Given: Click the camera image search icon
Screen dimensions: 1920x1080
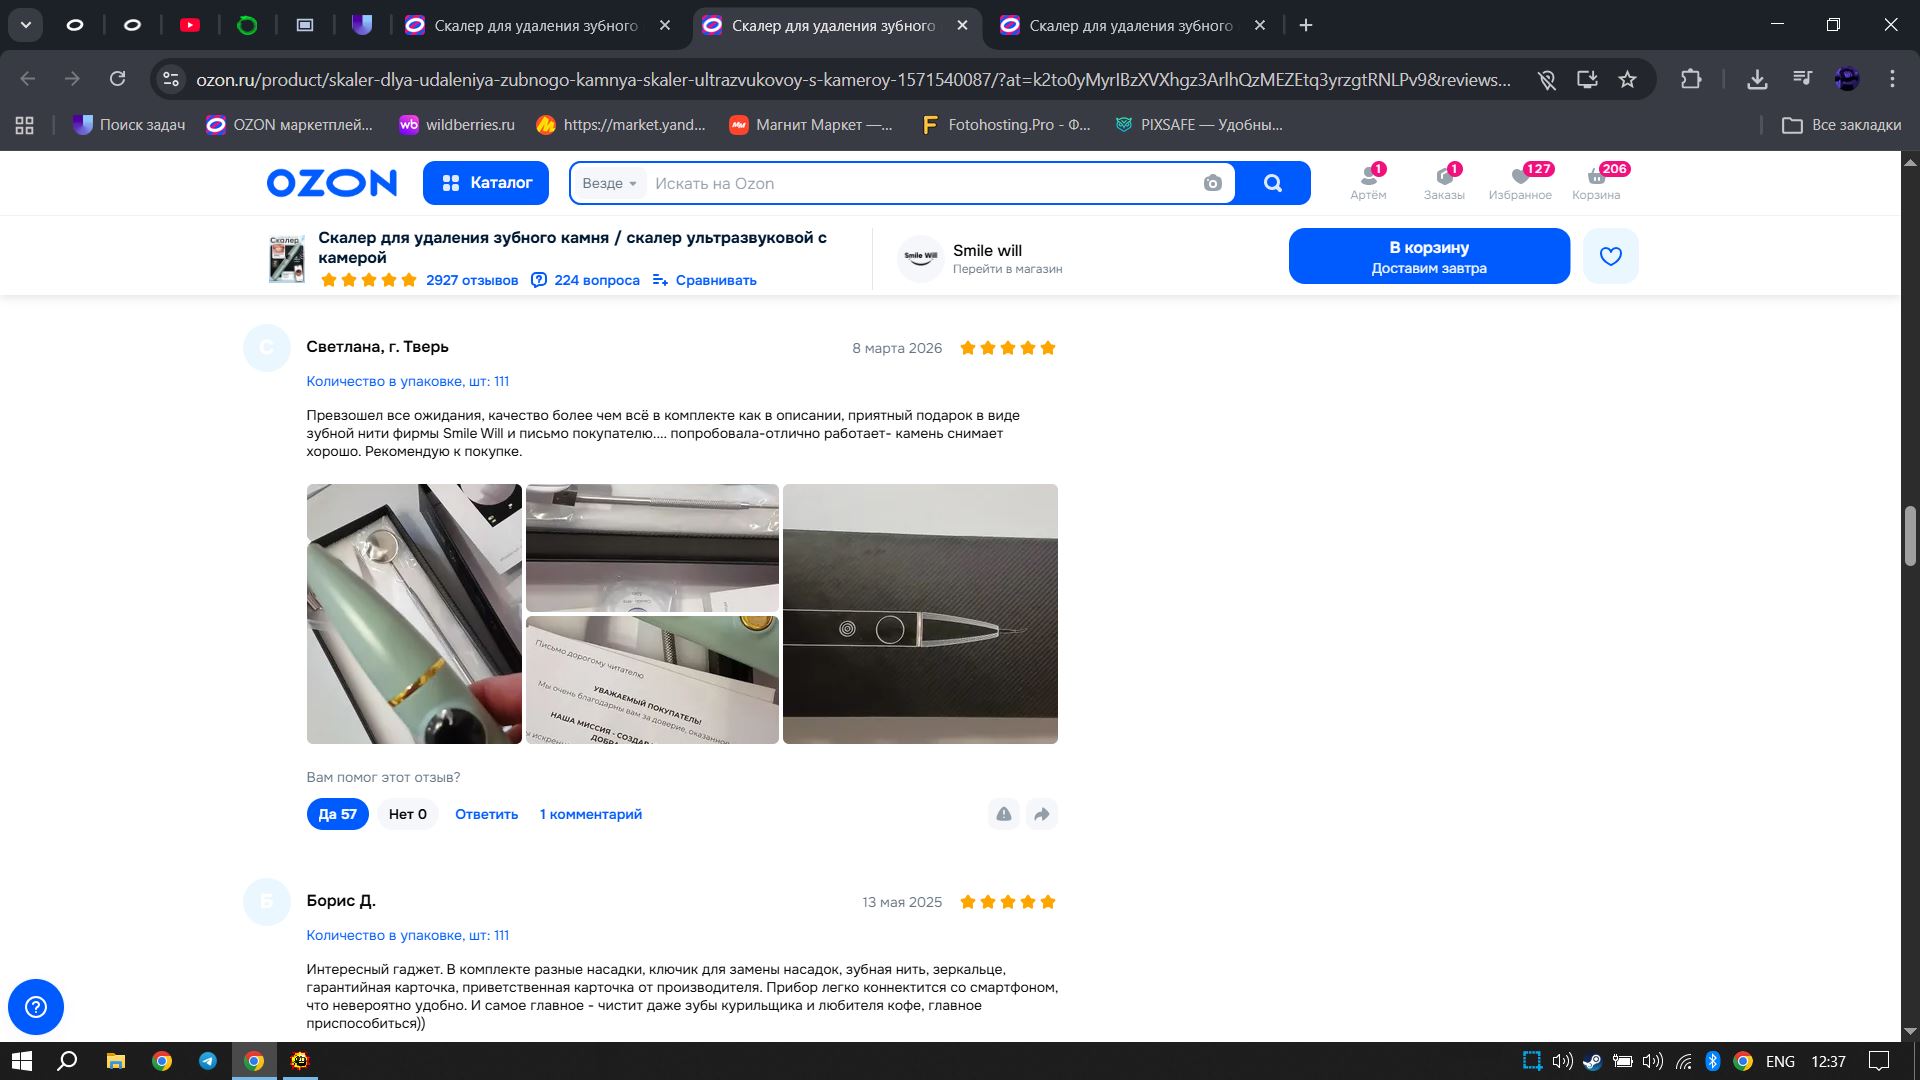Looking at the screenshot, I should pyautogui.click(x=1212, y=183).
